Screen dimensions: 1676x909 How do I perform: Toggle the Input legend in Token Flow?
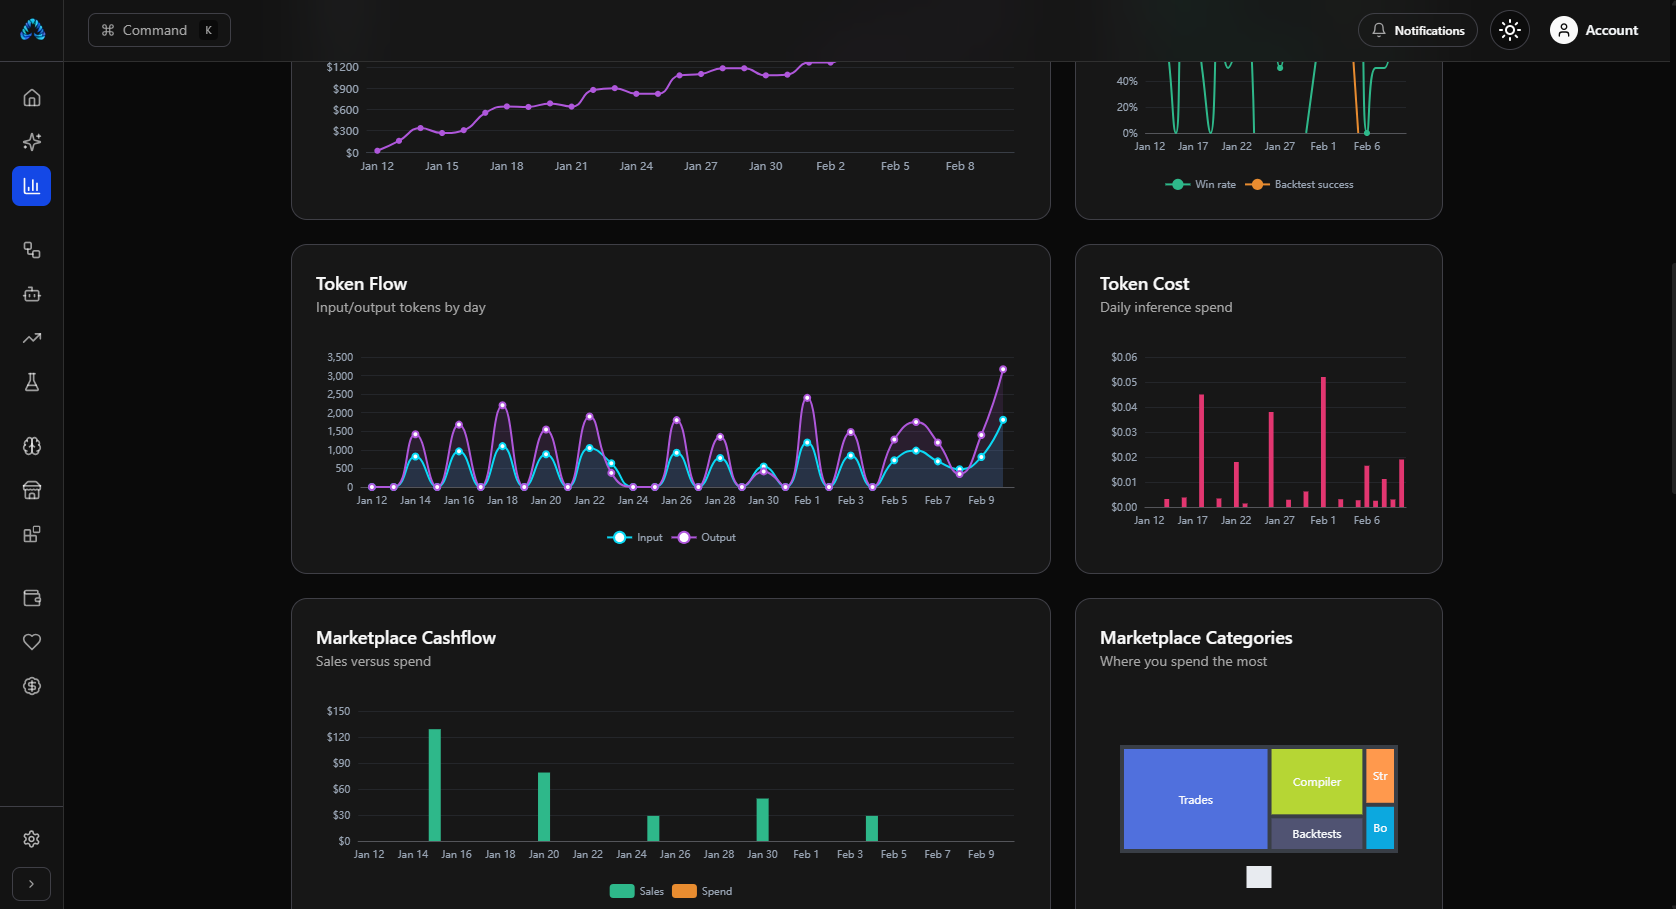(635, 538)
